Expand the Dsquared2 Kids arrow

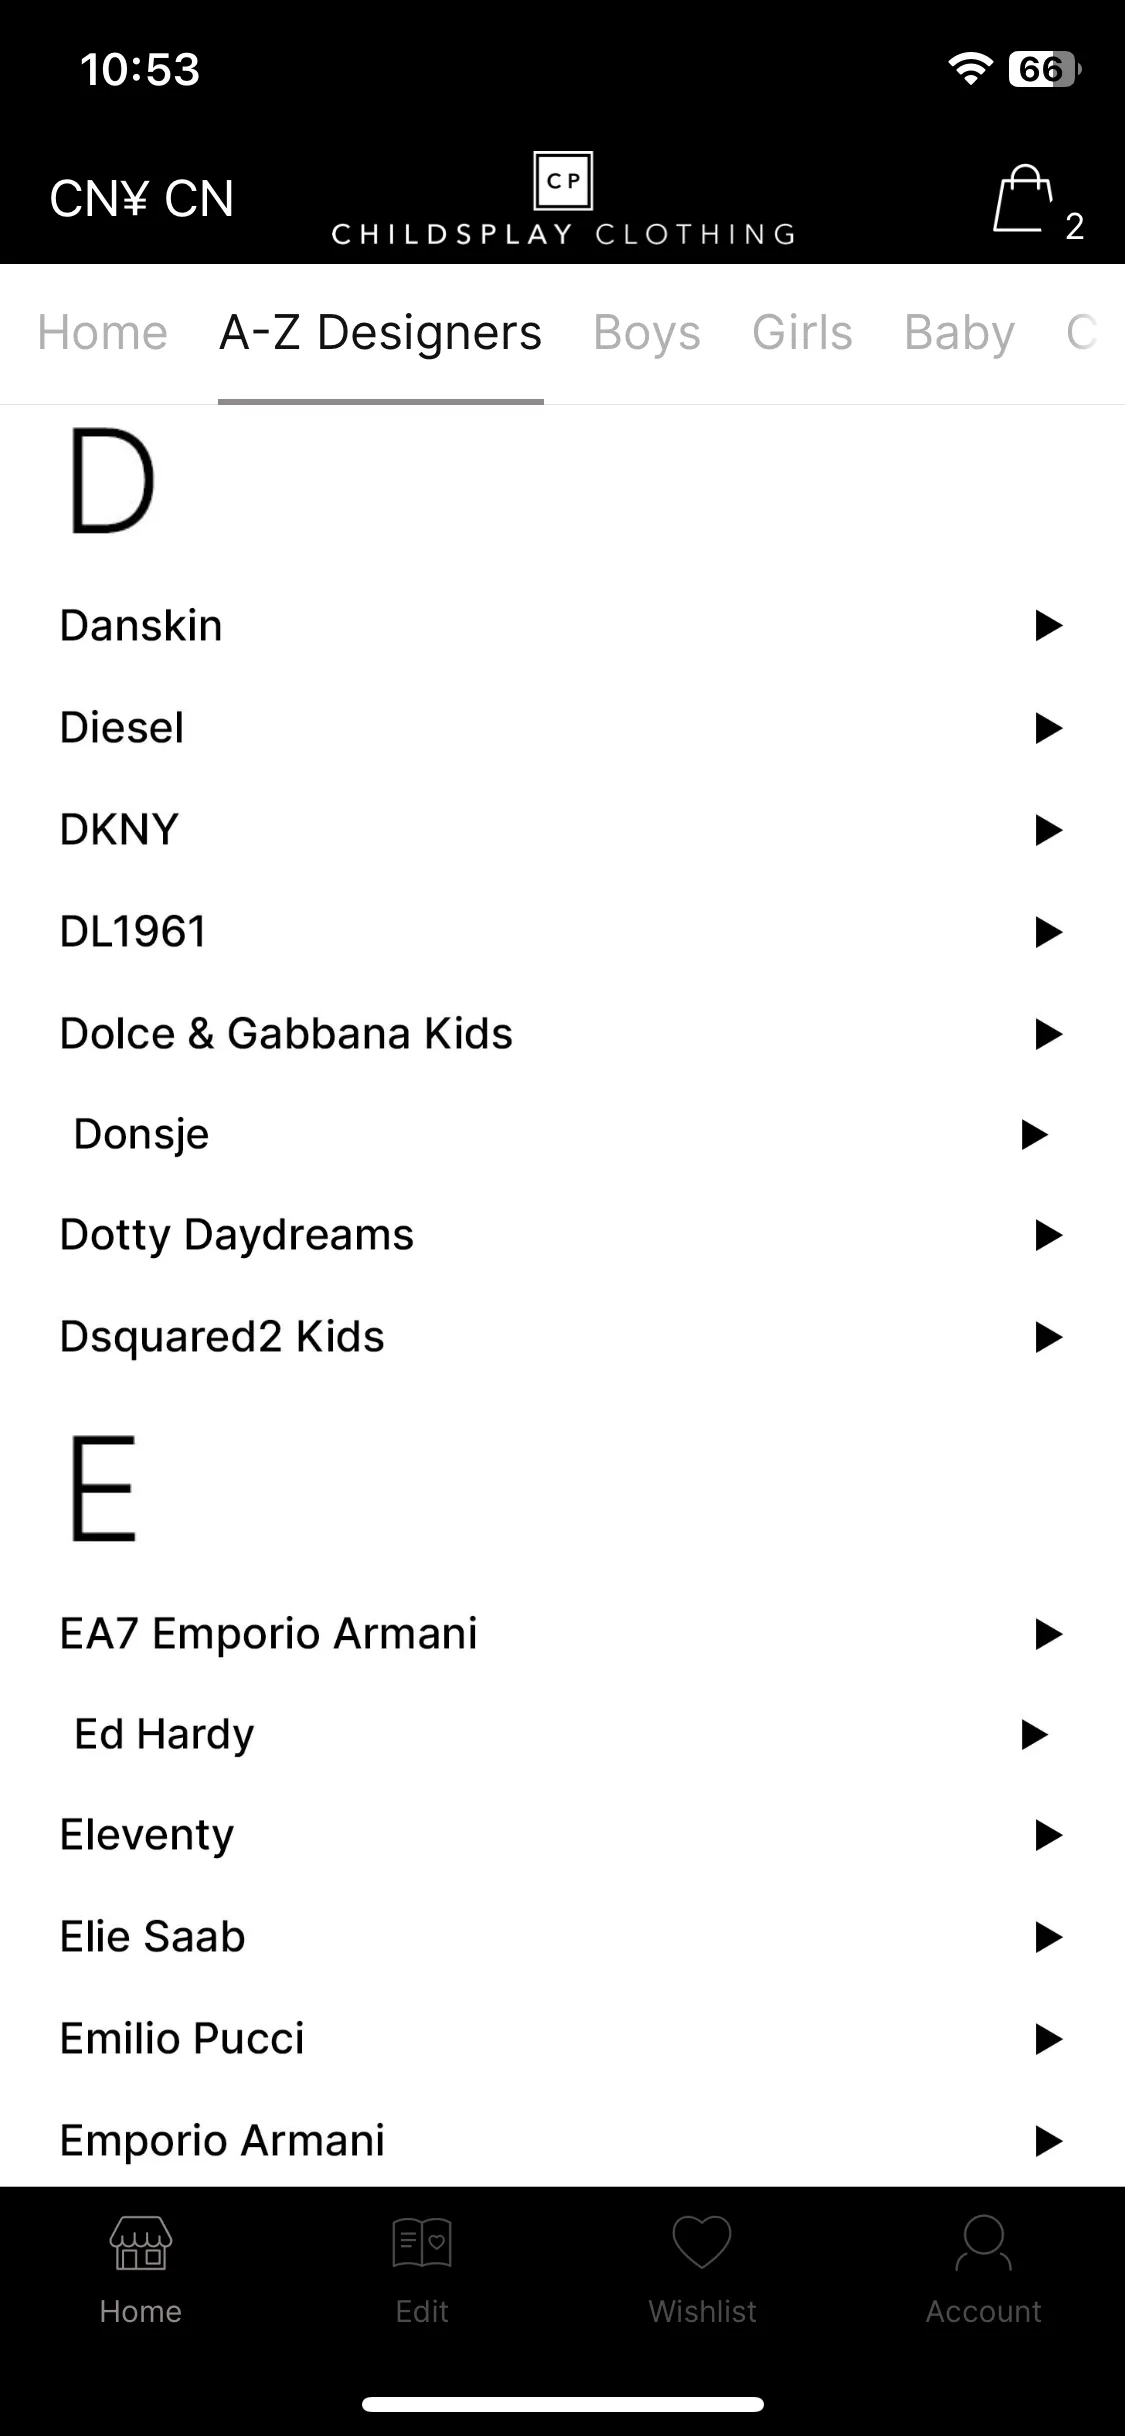coord(1048,1337)
